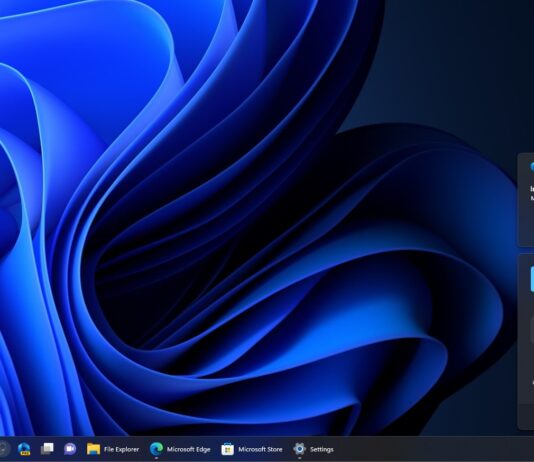Open the Settings taskbar button

pos(313,449)
